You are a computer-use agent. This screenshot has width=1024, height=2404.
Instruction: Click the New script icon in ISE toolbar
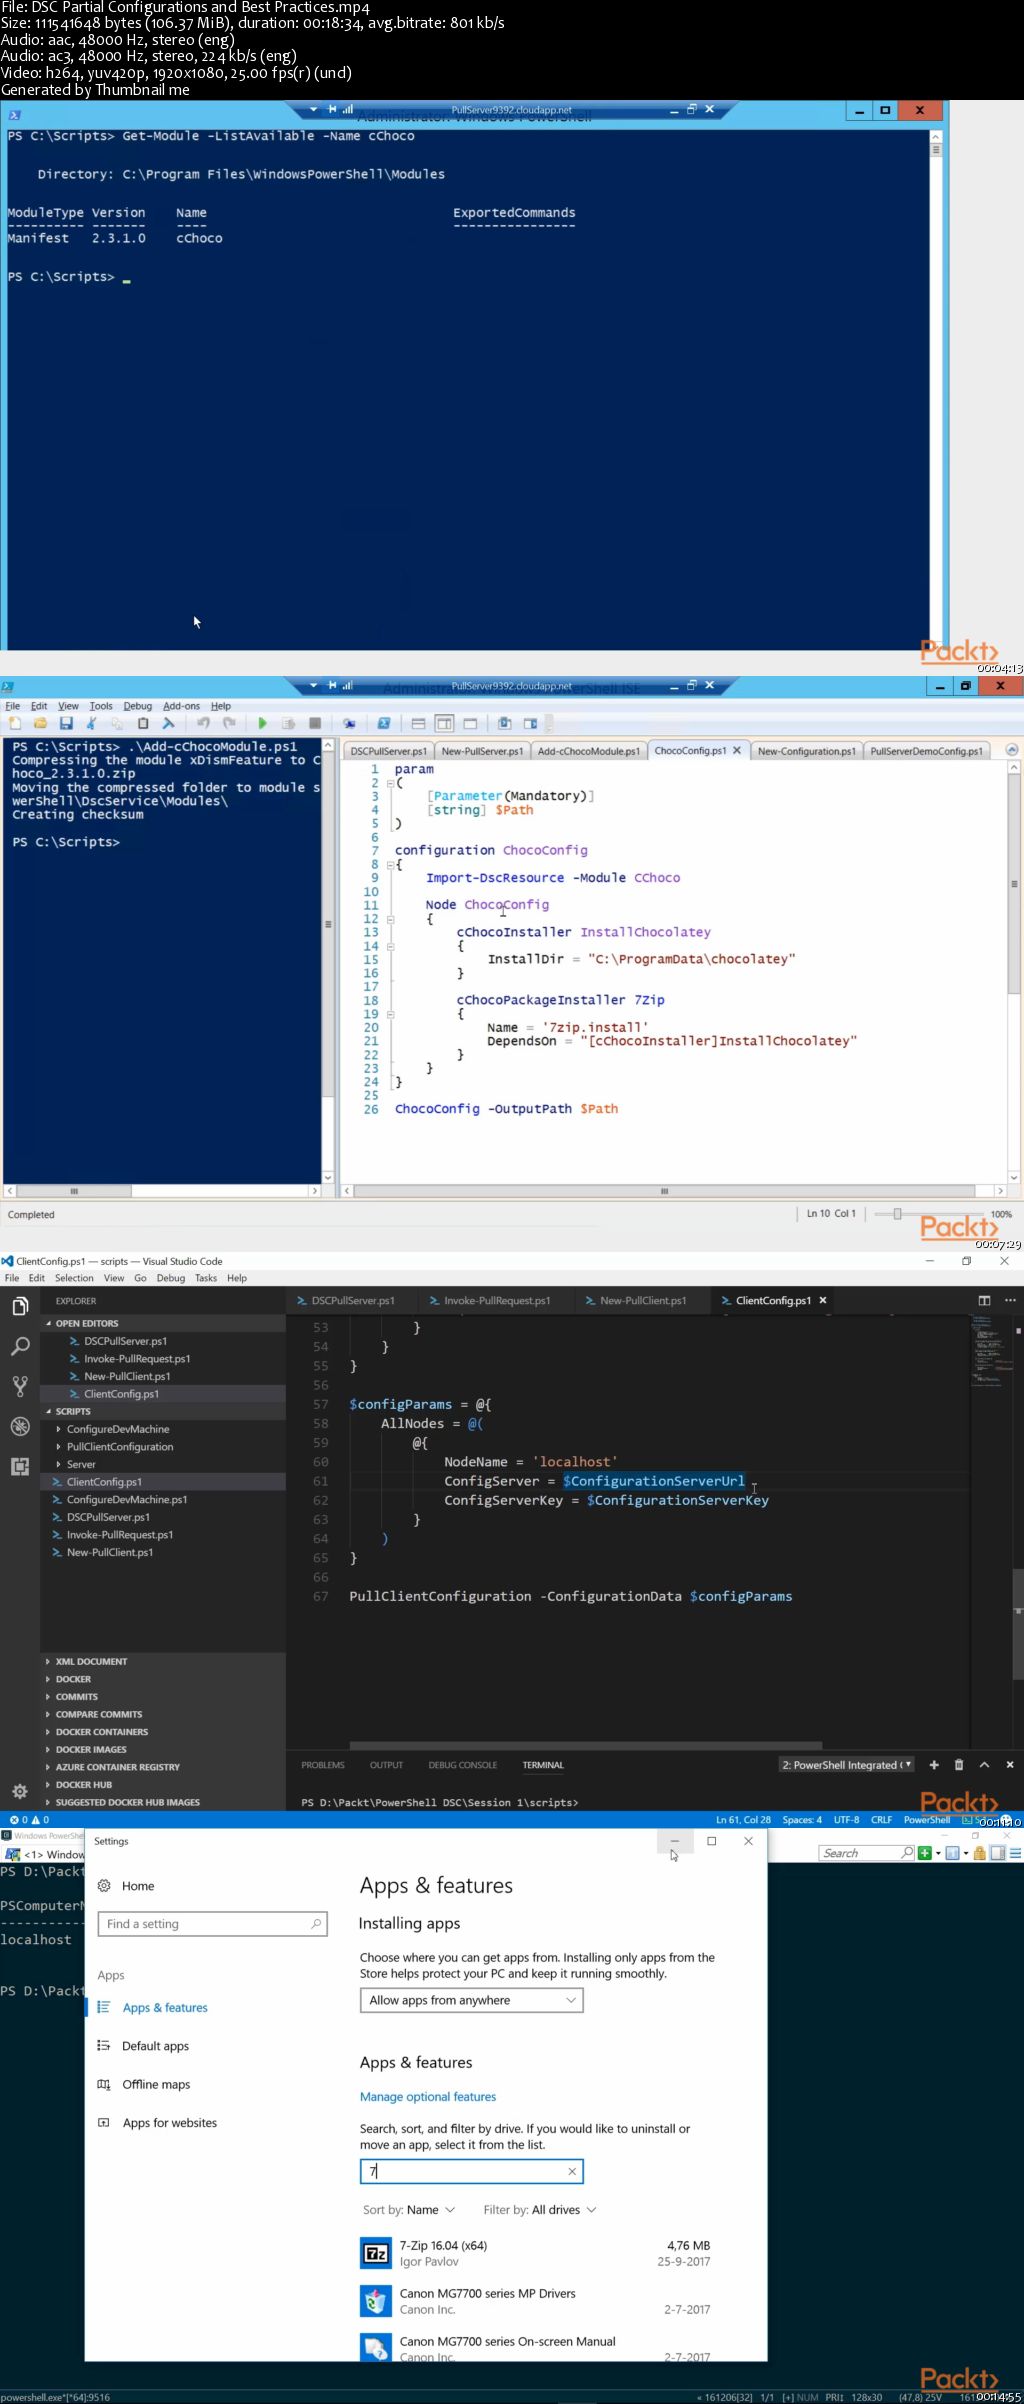tap(14, 723)
